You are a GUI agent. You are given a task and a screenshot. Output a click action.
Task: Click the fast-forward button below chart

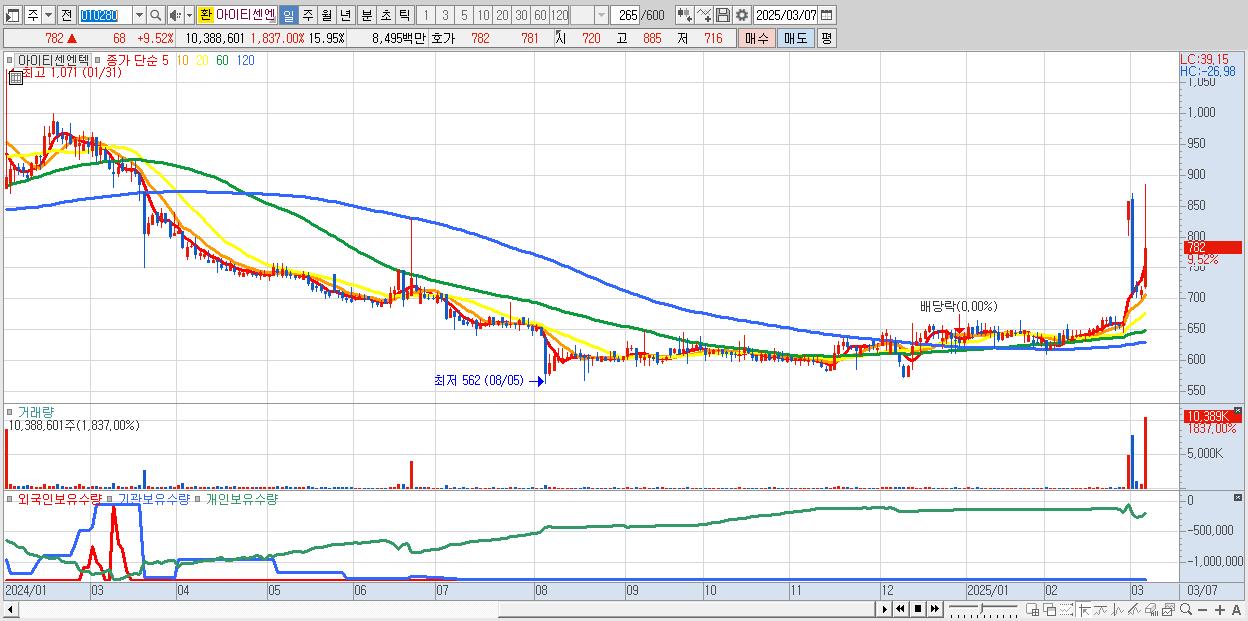934,609
